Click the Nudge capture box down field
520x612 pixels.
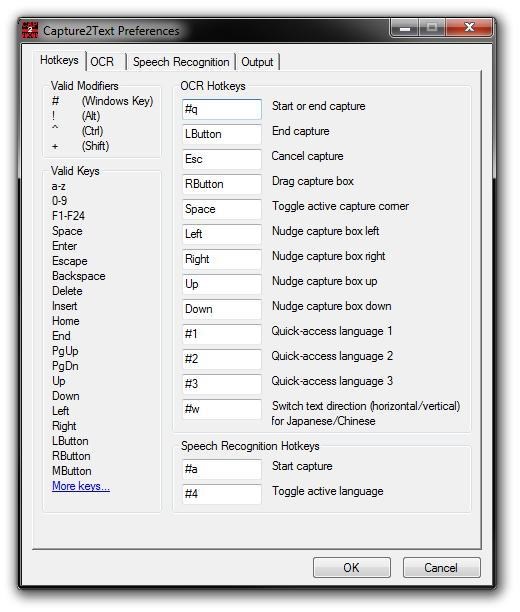click(222, 309)
